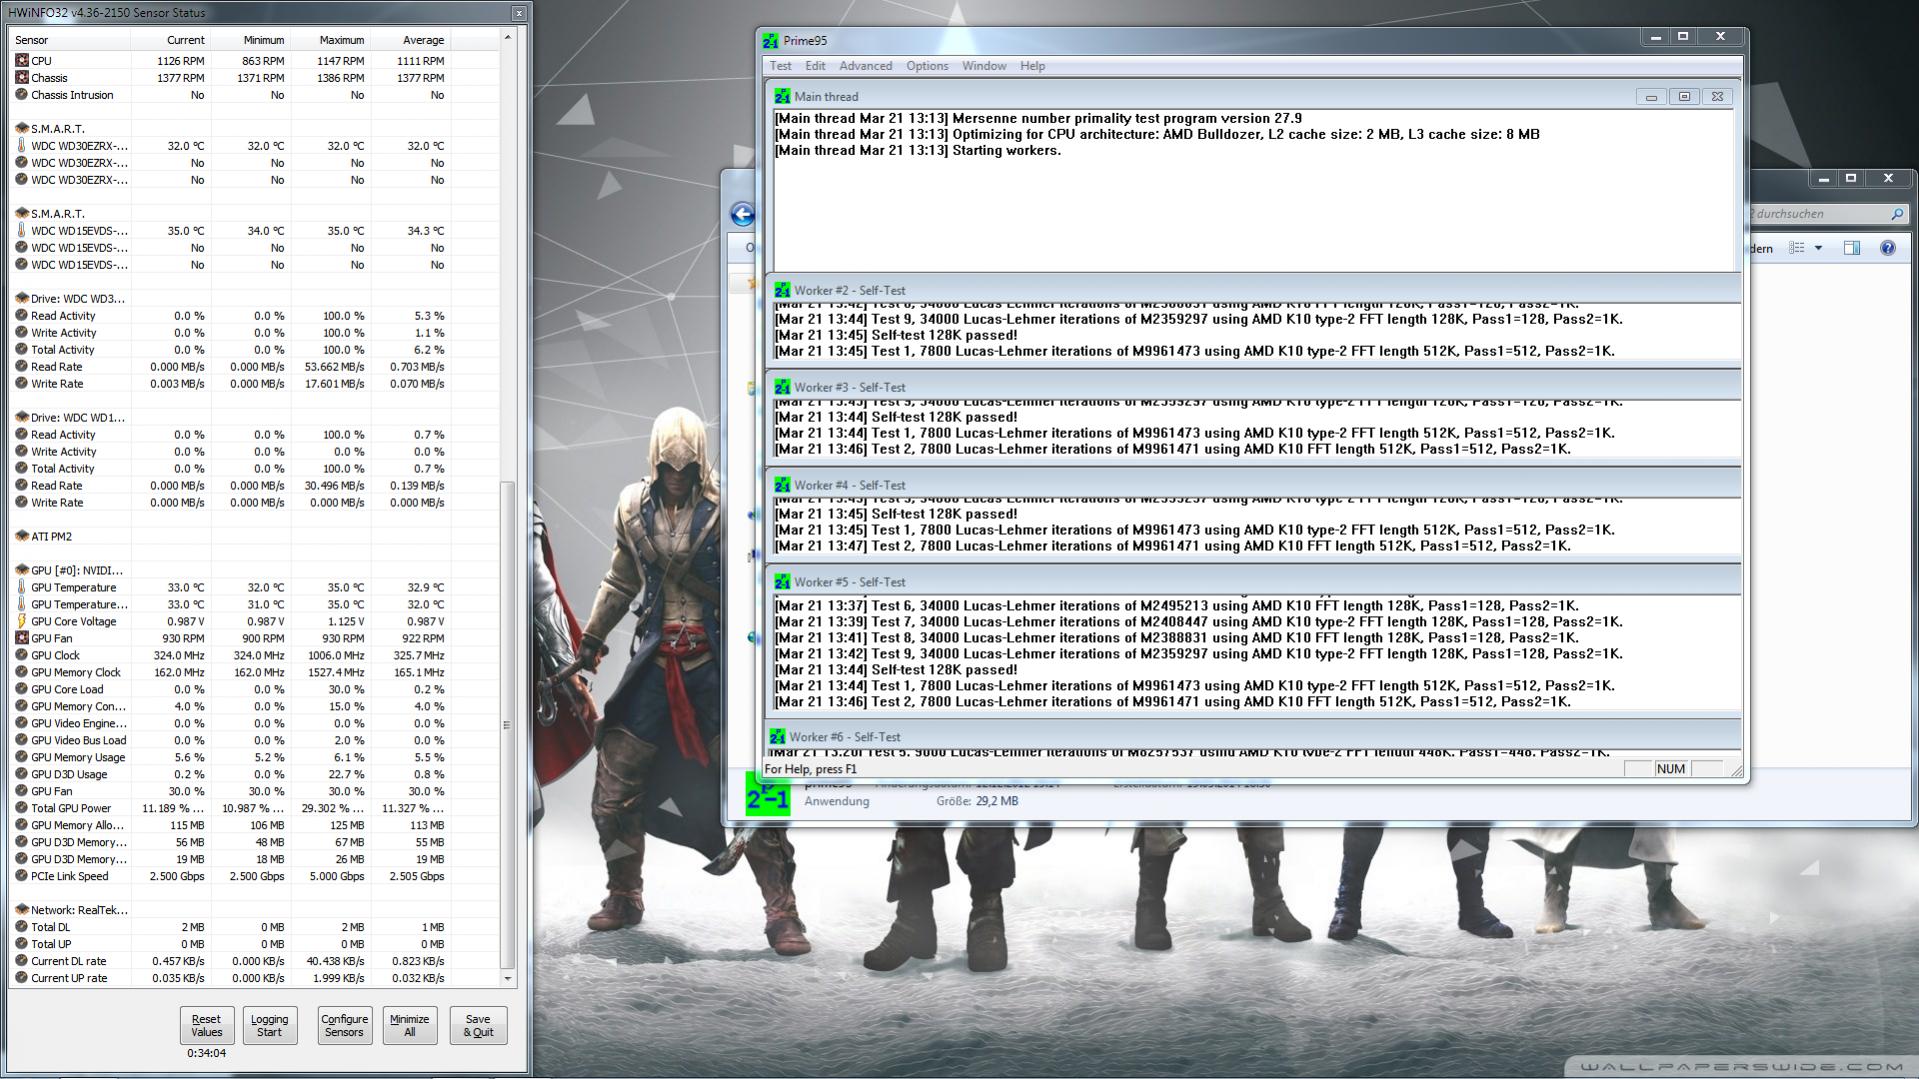Open the Edit menu in Prime95

(x=815, y=66)
